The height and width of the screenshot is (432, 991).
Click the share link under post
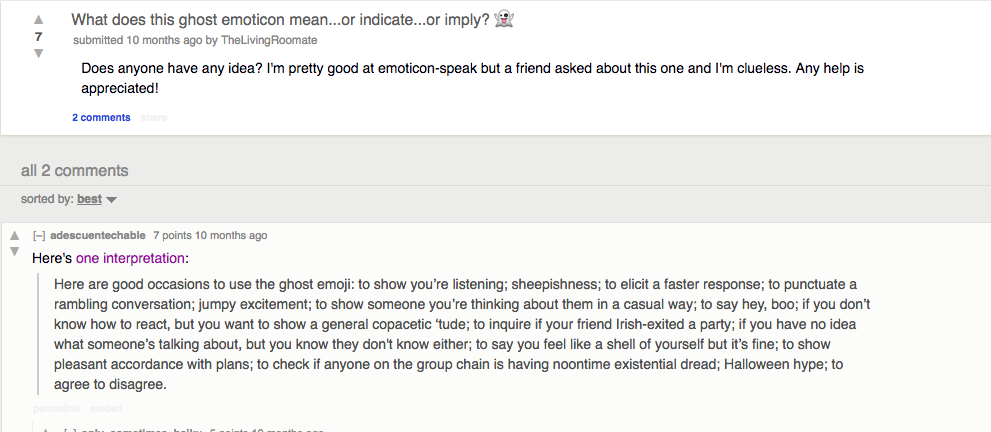click(x=153, y=118)
